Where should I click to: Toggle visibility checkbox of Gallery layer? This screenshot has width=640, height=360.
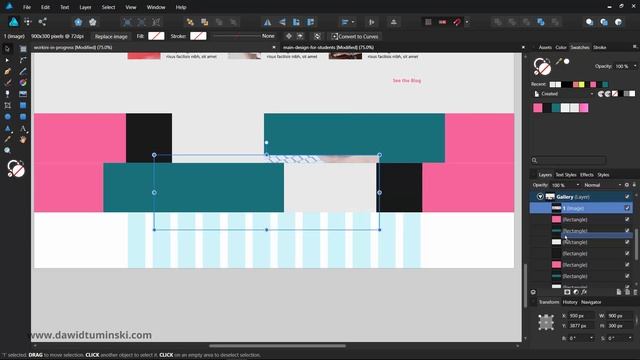point(627,197)
